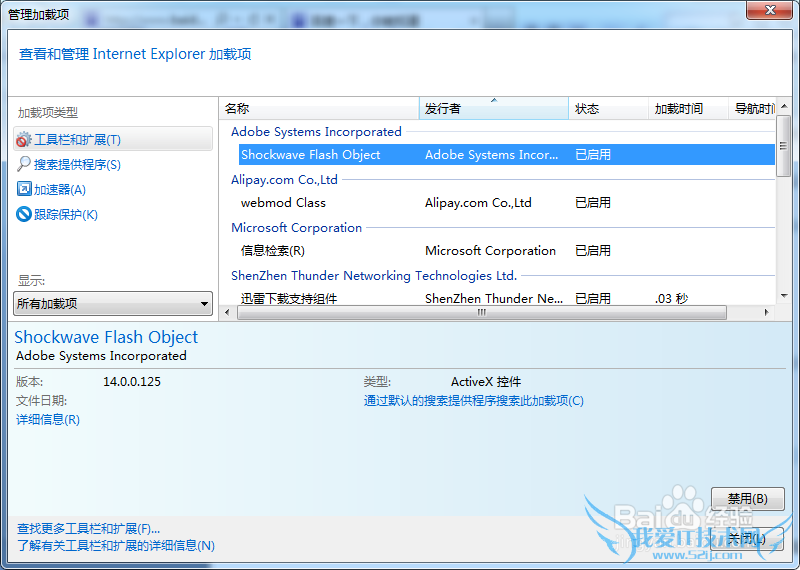Screen dimensions: 800x570
Task: Sort by the 名称 column header
Action: [319, 108]
